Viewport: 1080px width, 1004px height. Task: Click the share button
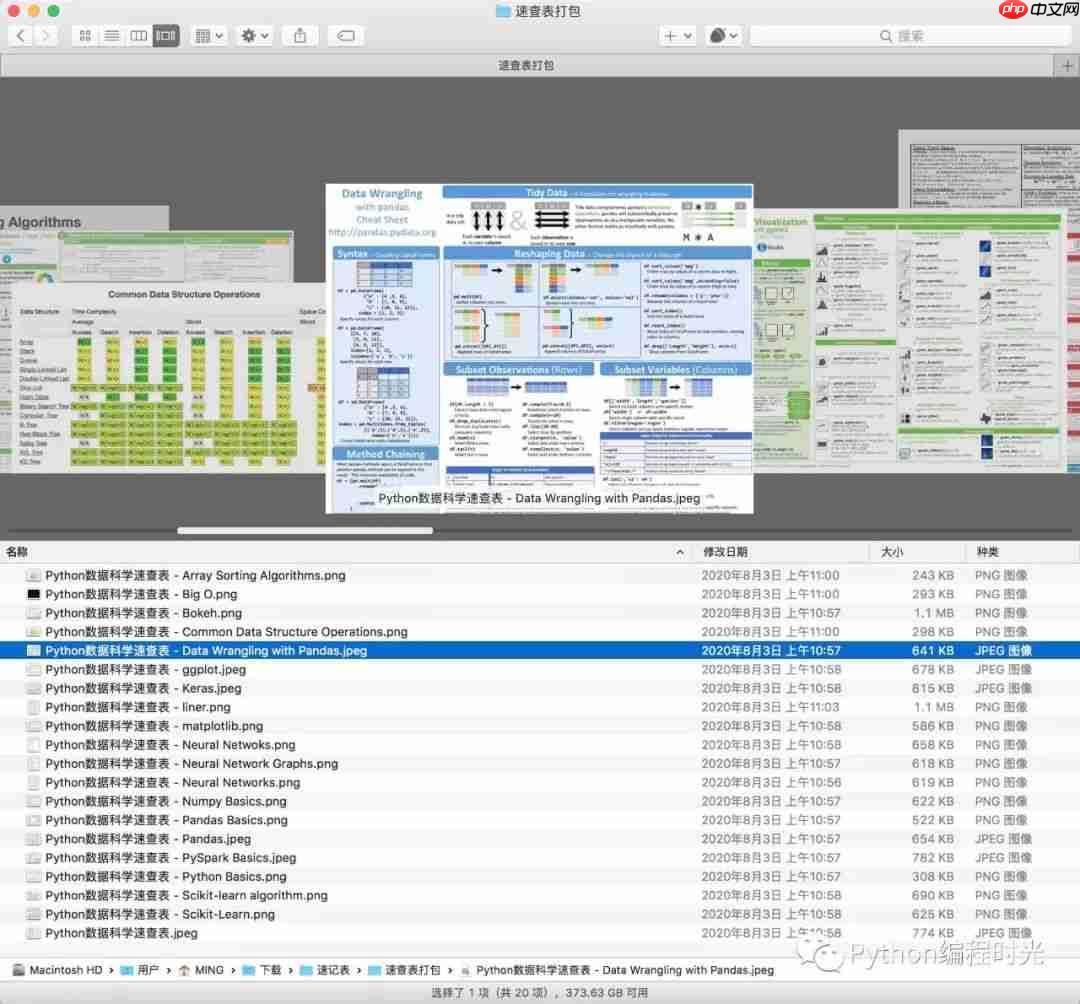click(300, 35)
